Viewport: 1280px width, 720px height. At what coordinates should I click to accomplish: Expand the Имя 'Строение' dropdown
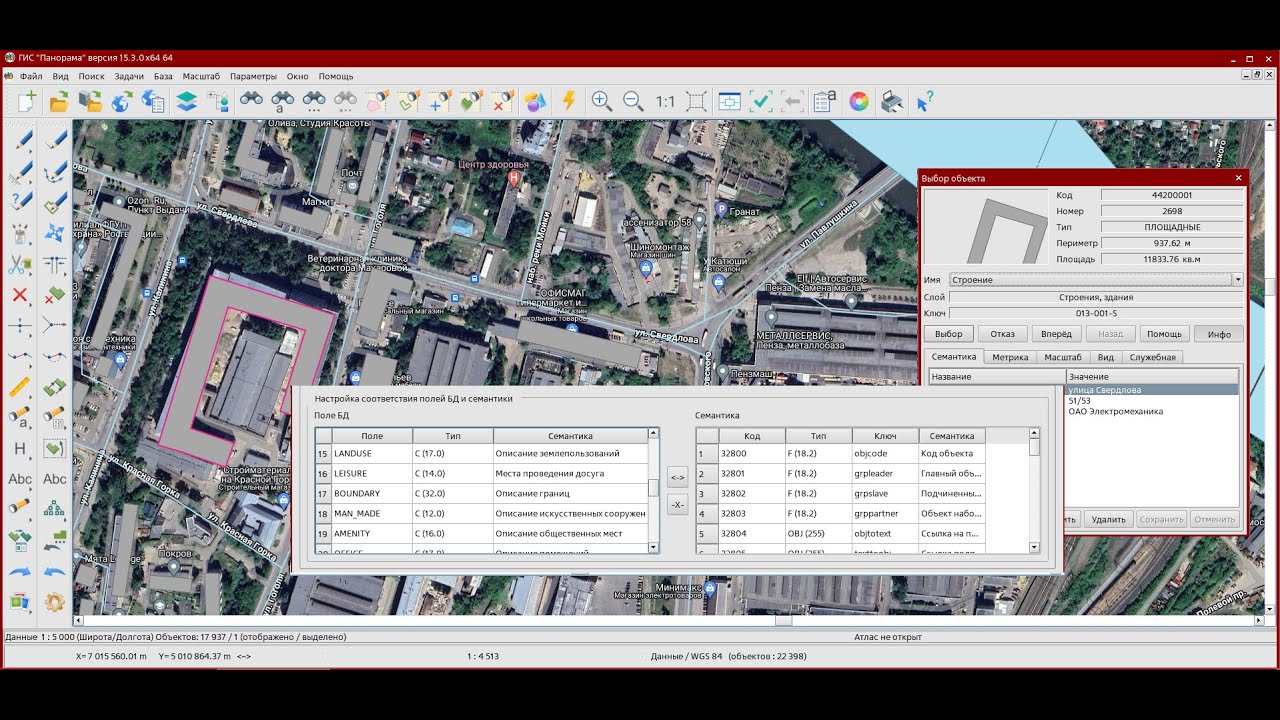pos(1238,280)
